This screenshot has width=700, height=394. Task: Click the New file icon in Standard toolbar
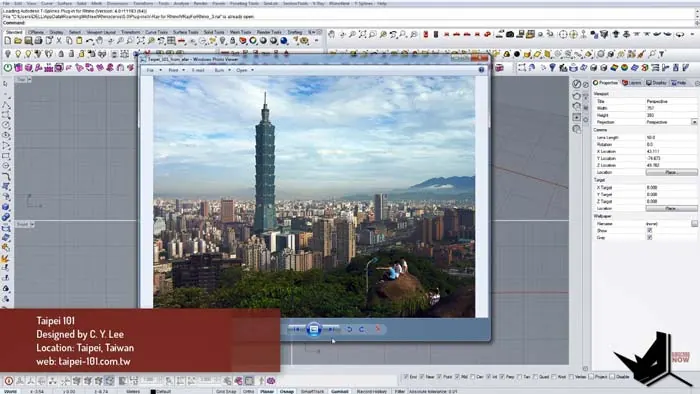pyautogui.click(x=8, y=41)
